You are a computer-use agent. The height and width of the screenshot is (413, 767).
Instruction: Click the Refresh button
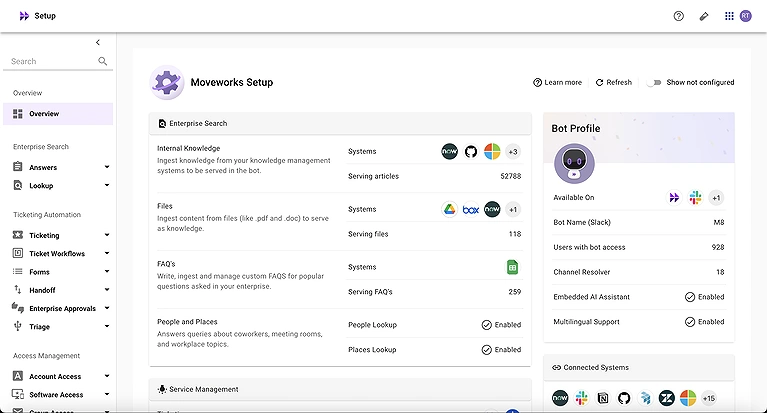click(x=614, y=82)
